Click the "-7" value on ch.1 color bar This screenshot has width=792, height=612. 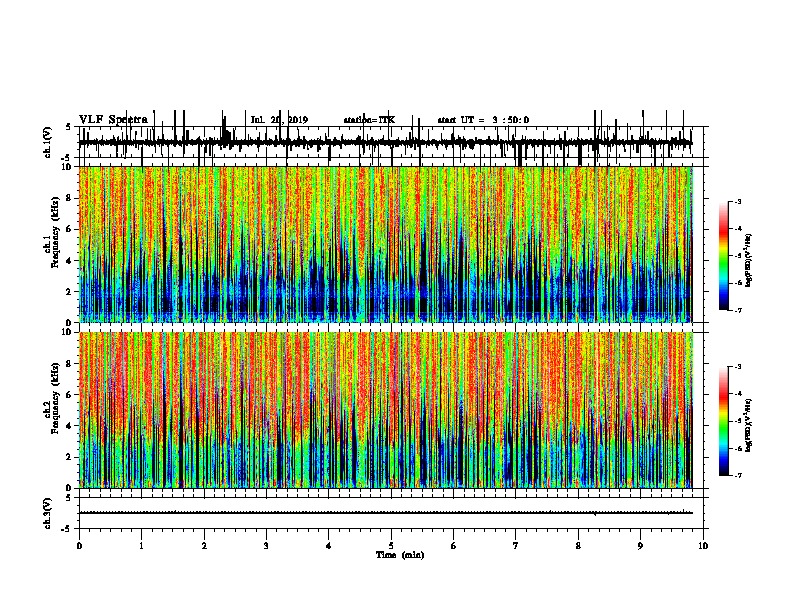point(738,310)
